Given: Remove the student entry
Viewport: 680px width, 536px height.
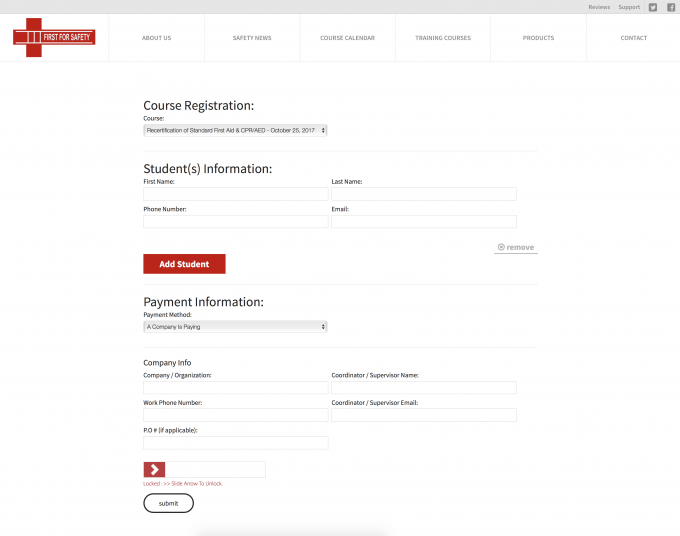Looking at the screenshot, I should 516,247.
